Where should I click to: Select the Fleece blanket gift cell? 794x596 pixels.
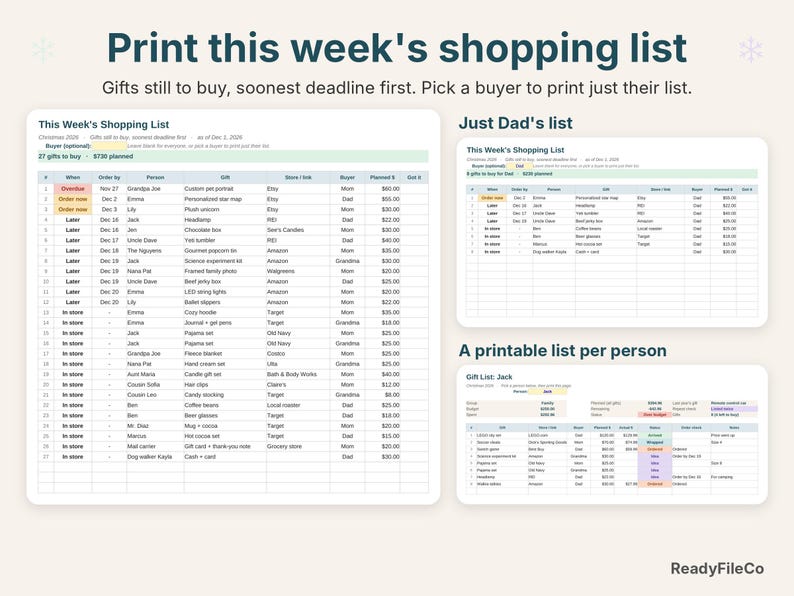pyautogui.click(x=225, y=354)
